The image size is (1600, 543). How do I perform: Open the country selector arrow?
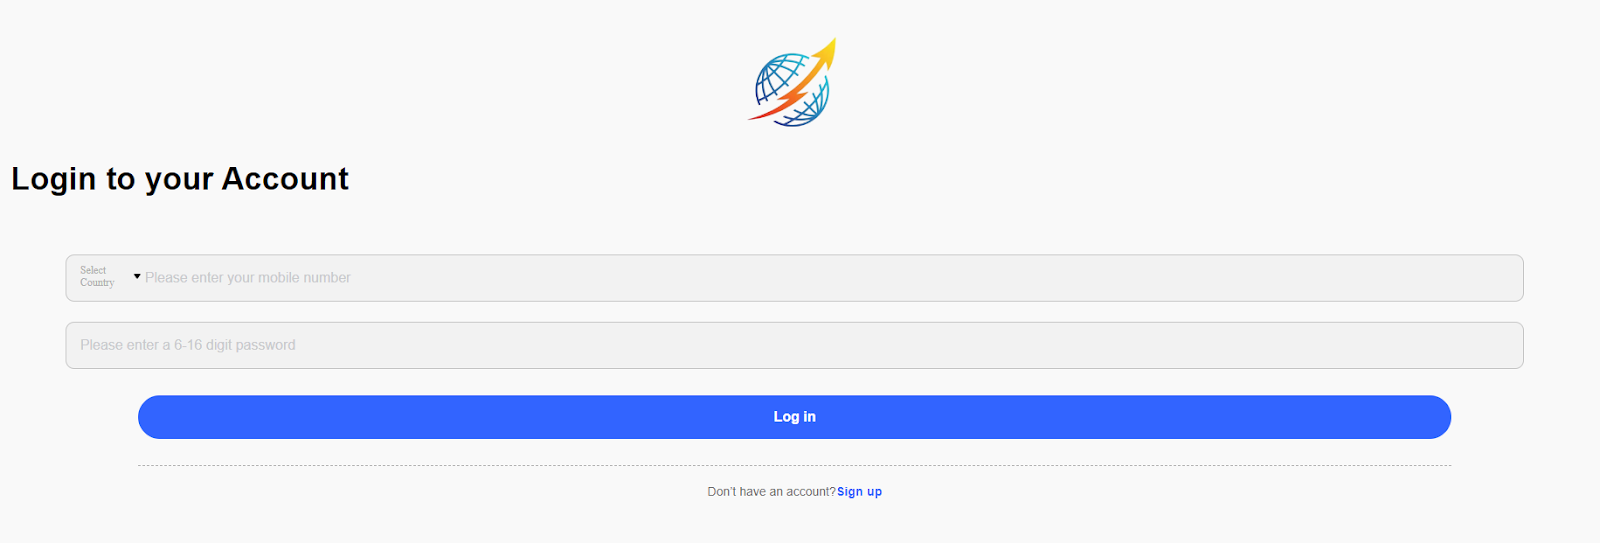pyautogui.click(x=137, y=276)
